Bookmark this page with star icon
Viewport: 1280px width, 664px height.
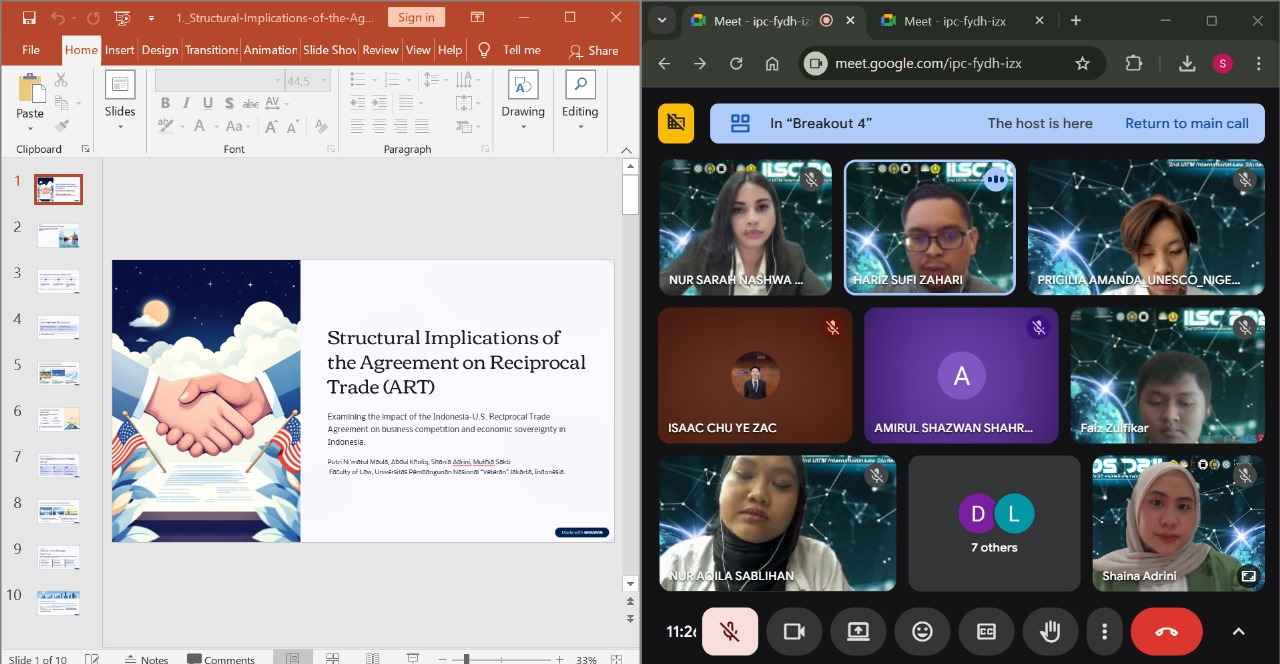click(1082, 63)
